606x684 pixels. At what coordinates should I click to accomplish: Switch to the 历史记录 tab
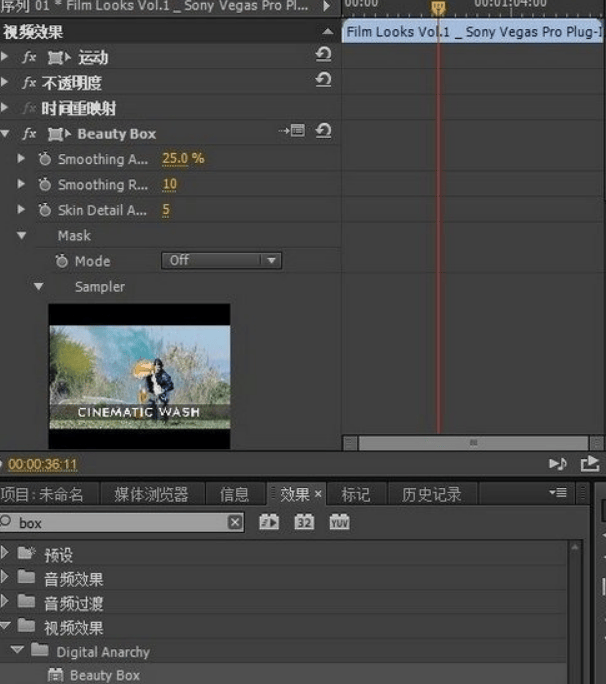click(x=431, y=494)
